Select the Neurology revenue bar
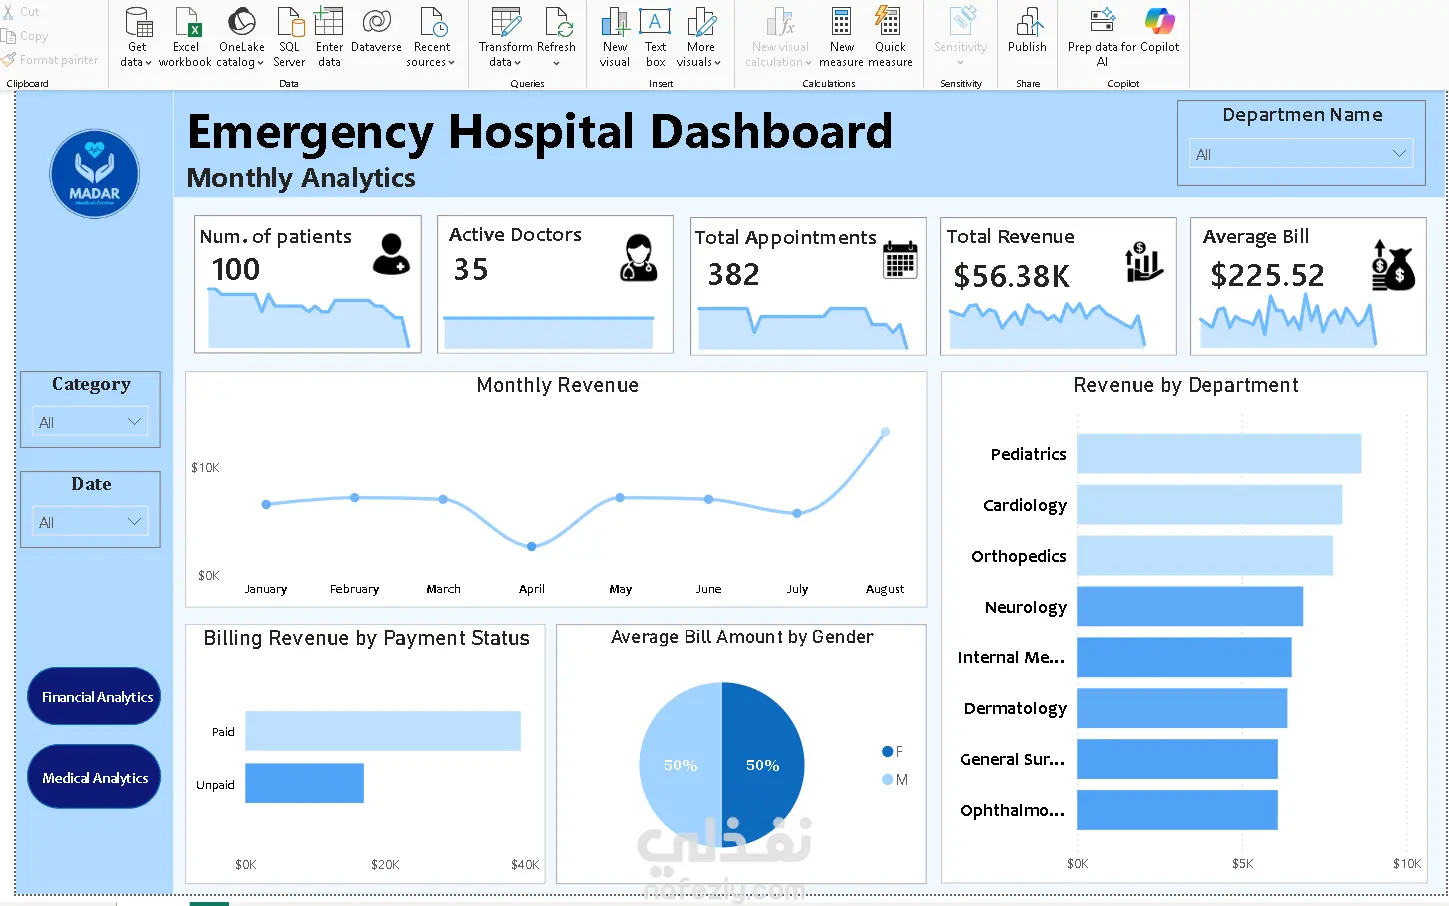This screenshot has height=906, width=1449. pos(1190,607)
